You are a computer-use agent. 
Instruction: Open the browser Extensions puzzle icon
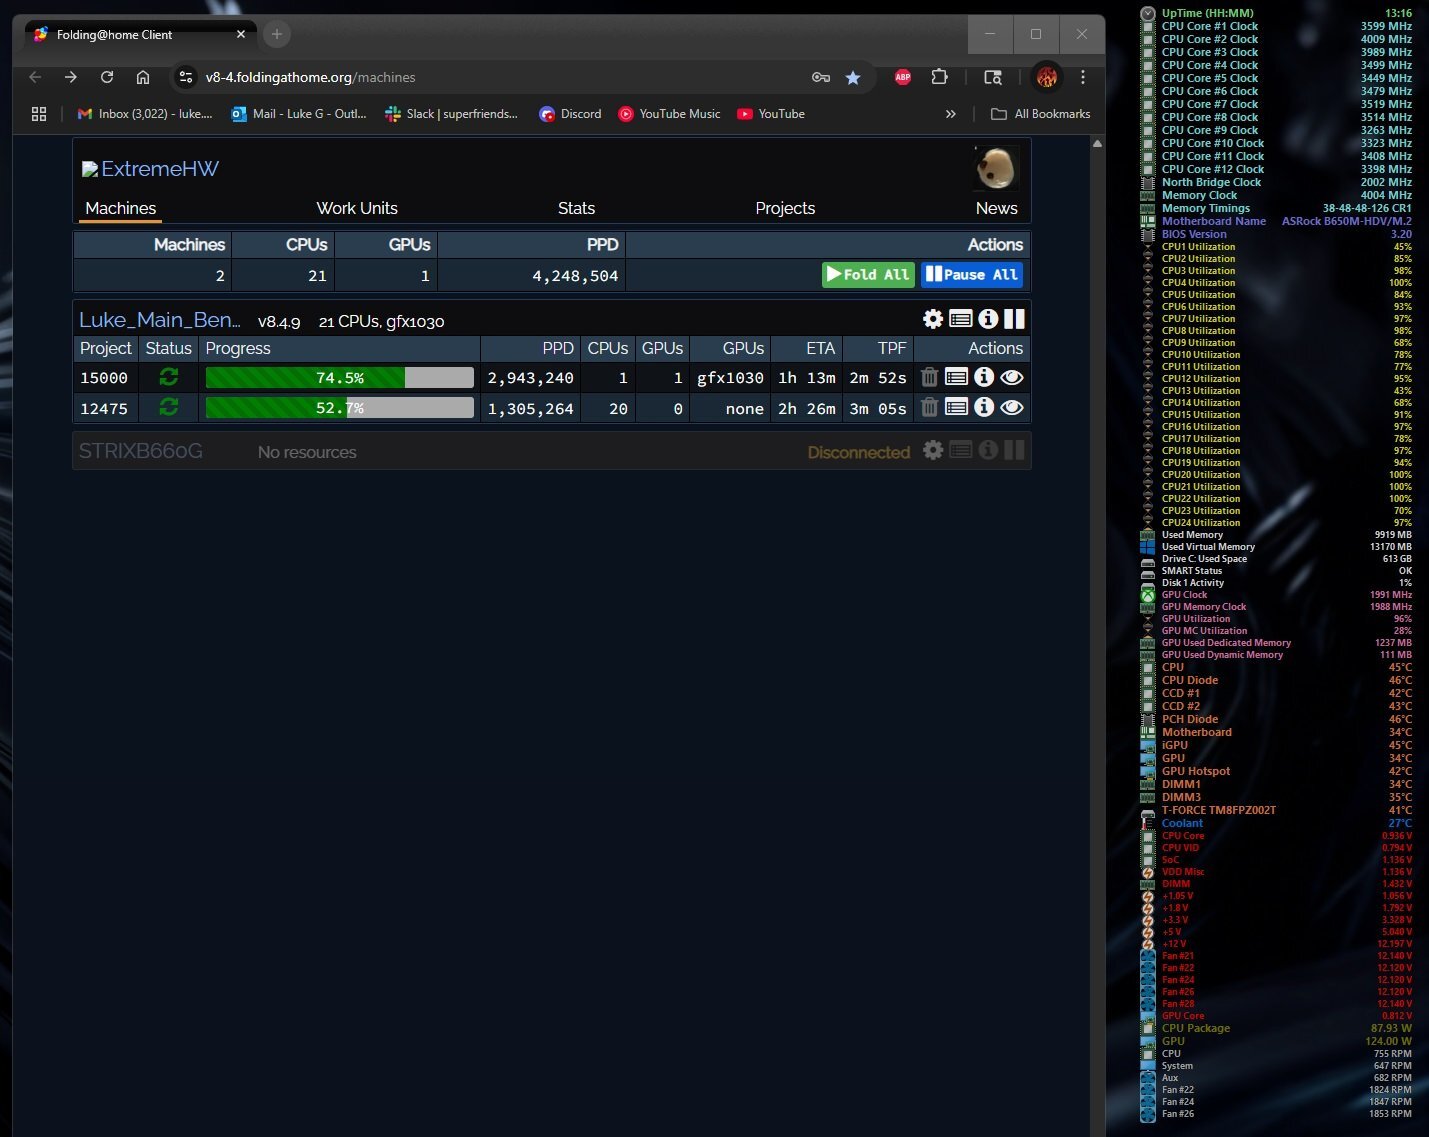tap(939, 77)
